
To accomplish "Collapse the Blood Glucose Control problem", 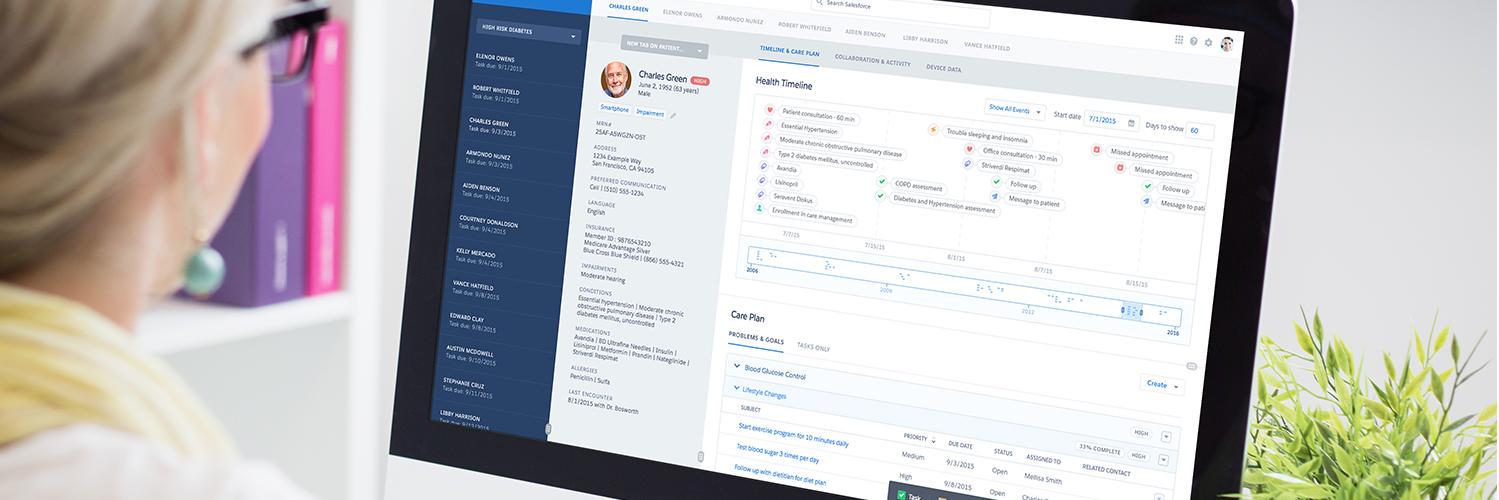I will coord(738,368).
